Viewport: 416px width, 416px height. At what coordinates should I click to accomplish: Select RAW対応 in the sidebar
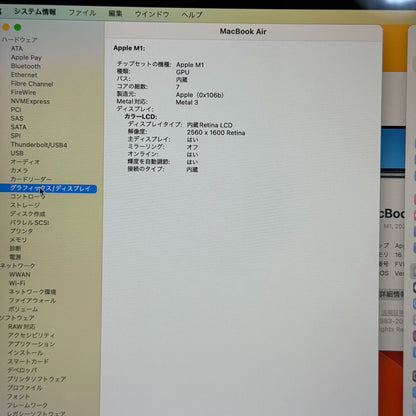[x=22, y=326]
